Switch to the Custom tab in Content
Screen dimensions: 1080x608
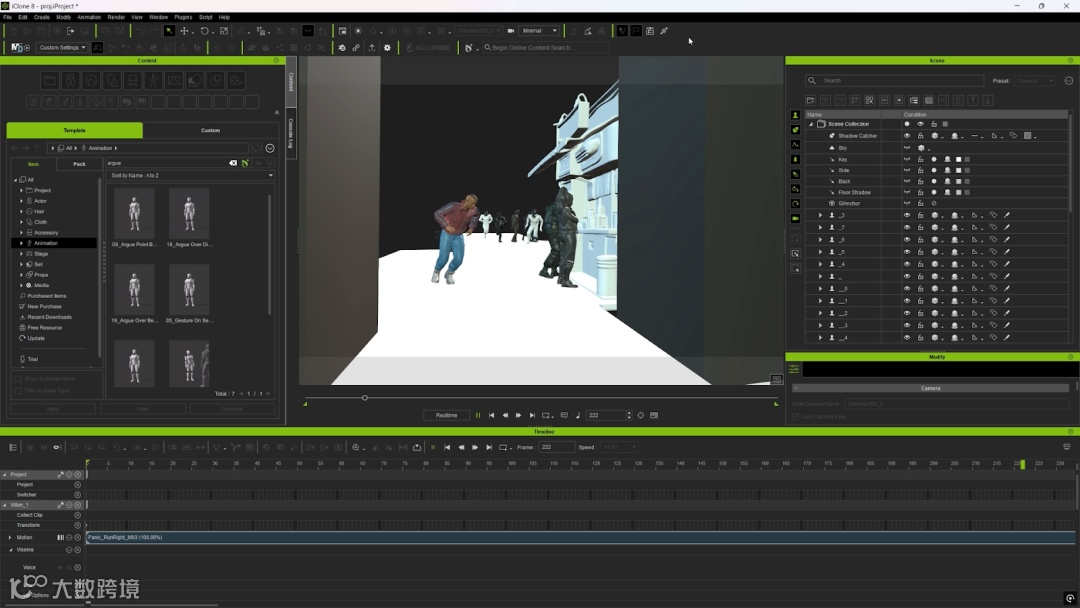pyautogui.click(x=210, y=130)
